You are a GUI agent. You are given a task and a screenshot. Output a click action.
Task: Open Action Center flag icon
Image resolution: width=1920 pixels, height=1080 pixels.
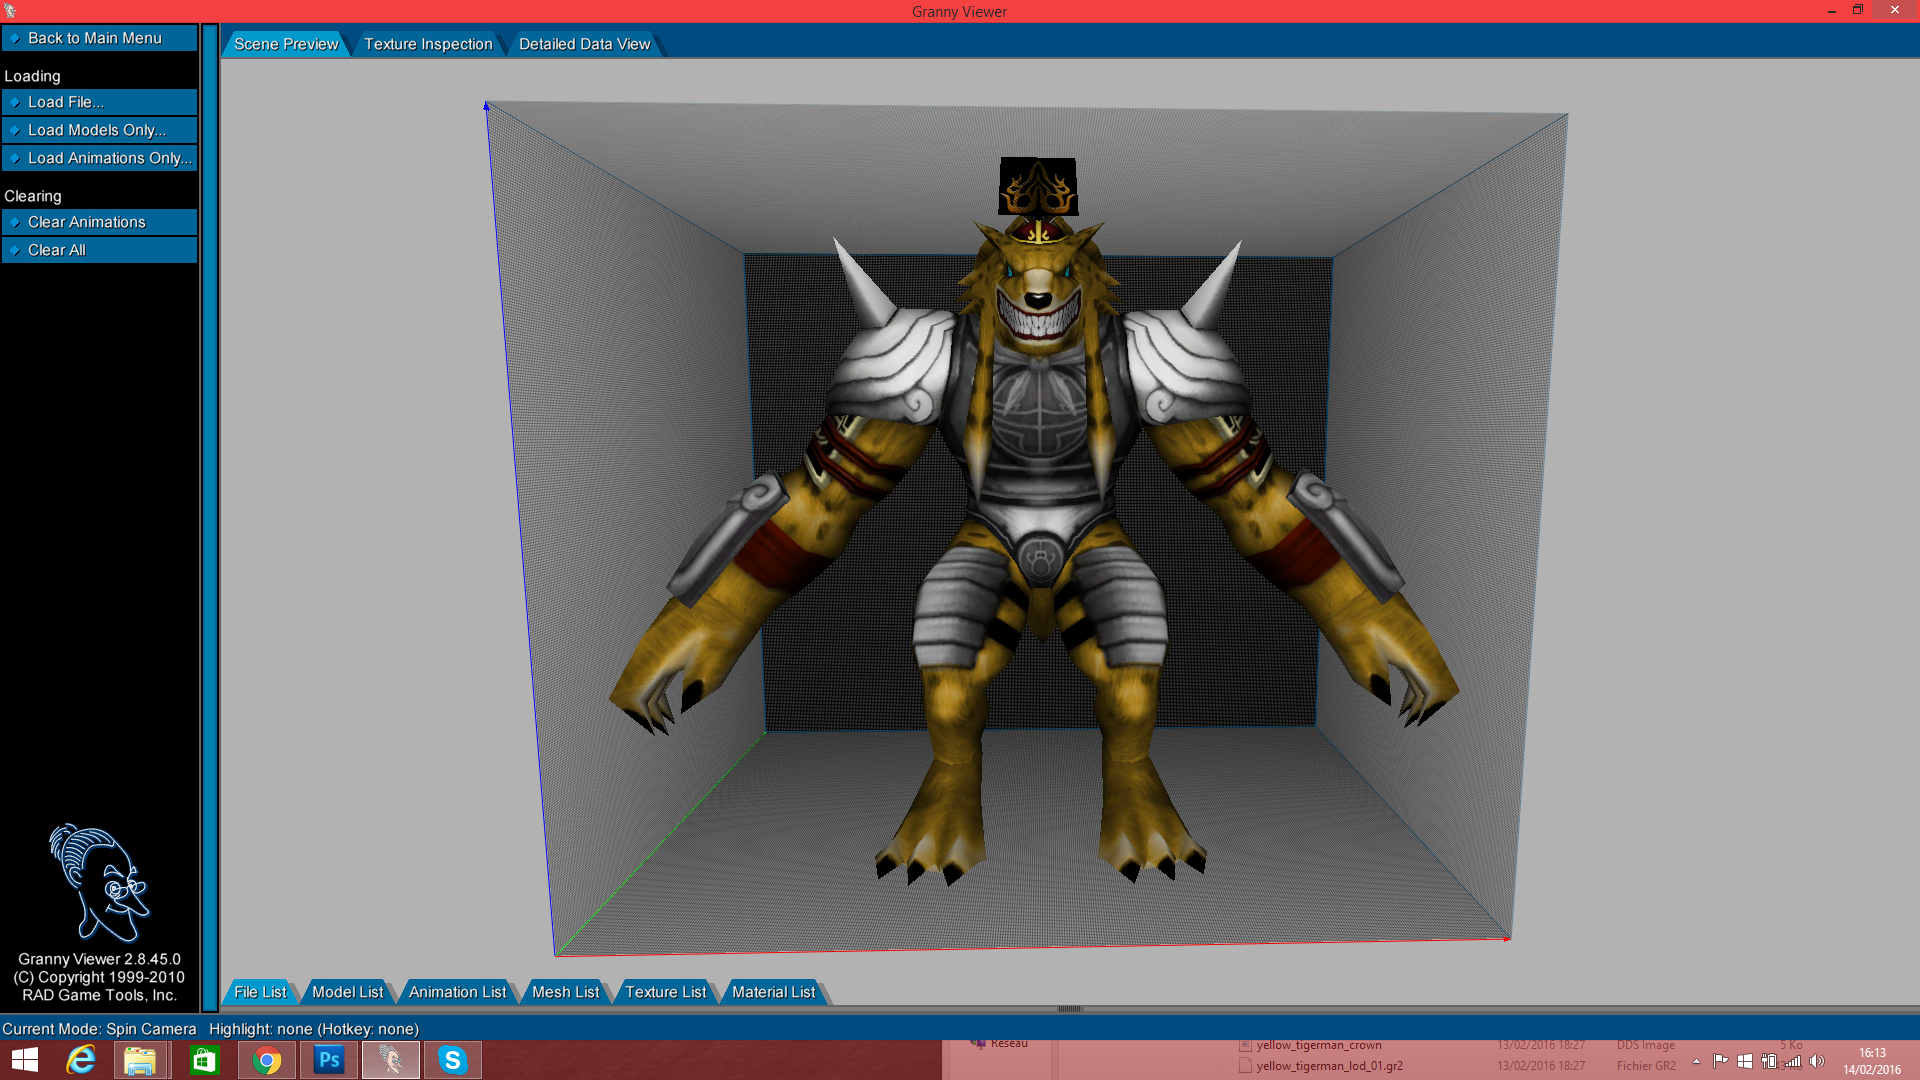[1720, 1061]
